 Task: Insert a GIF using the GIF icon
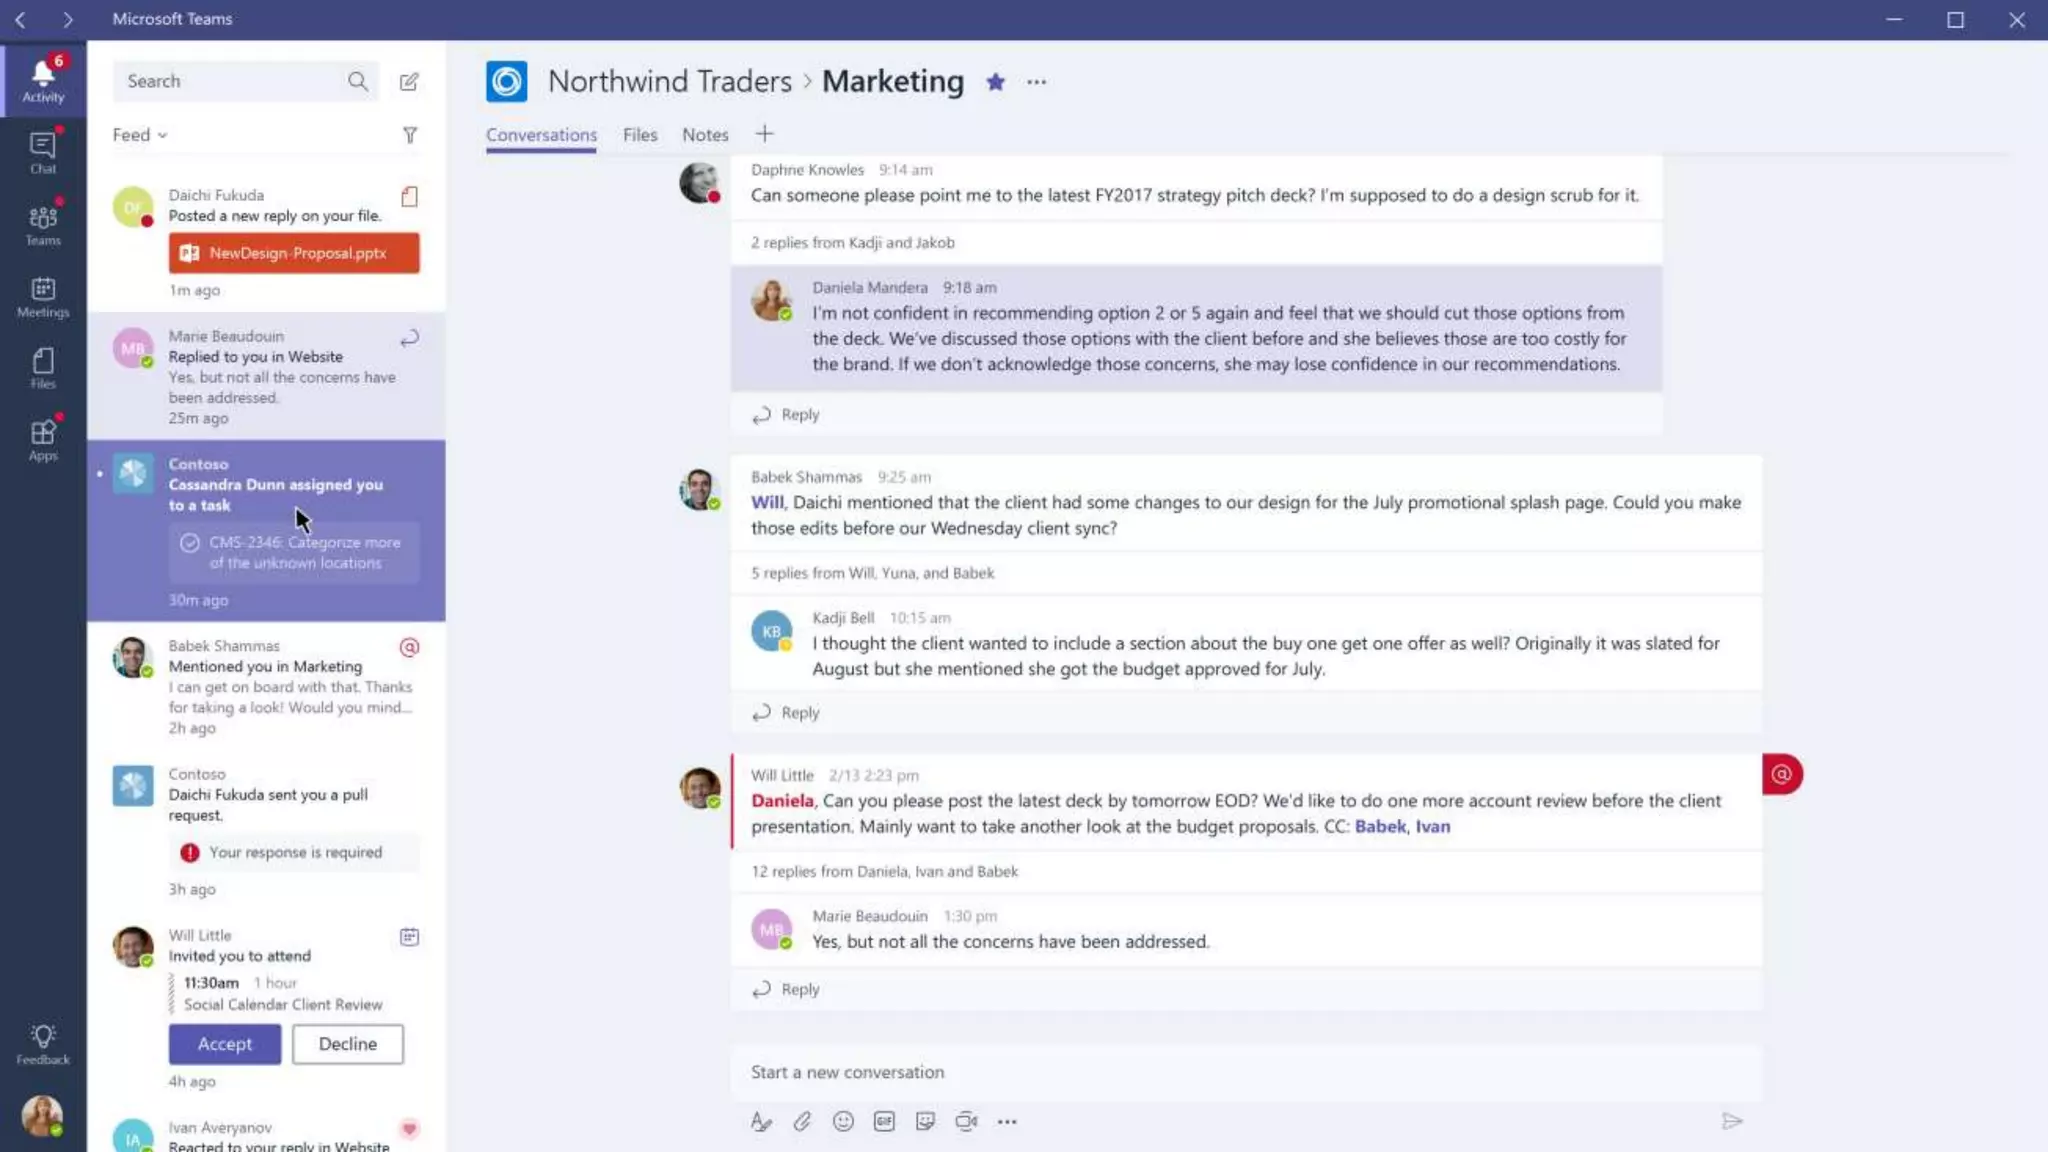coord(884,1121)
